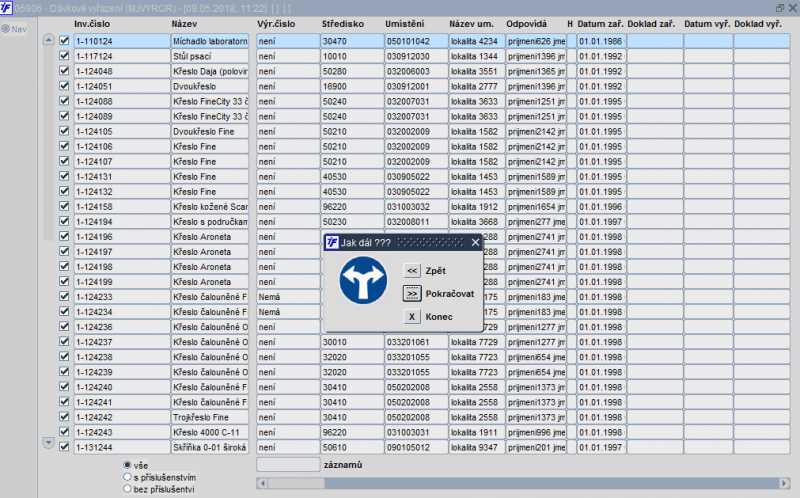Image resolution: width=800 pixels, height=498 pixels.
Task: Click the Umístění column header
Action: click(x=405, y=24)
